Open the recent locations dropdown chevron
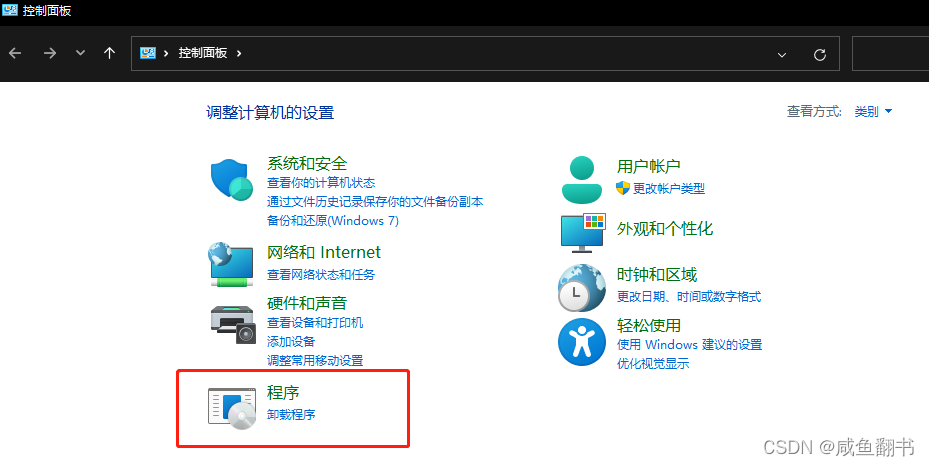Image resolution: width=929 pixels, height=466 pixels. 81,53
